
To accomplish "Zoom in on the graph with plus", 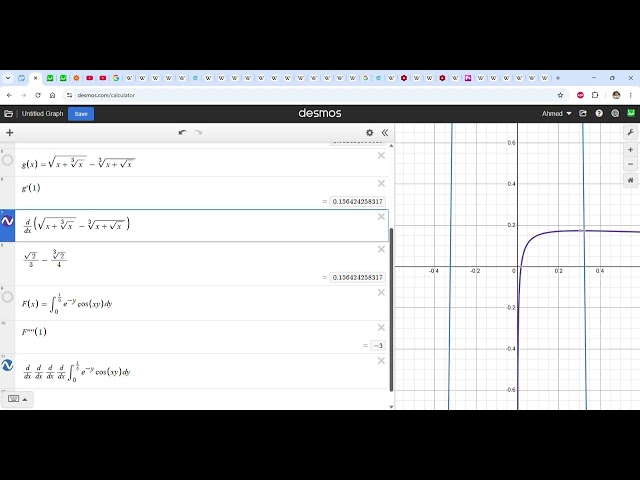I will coord(630,150).
